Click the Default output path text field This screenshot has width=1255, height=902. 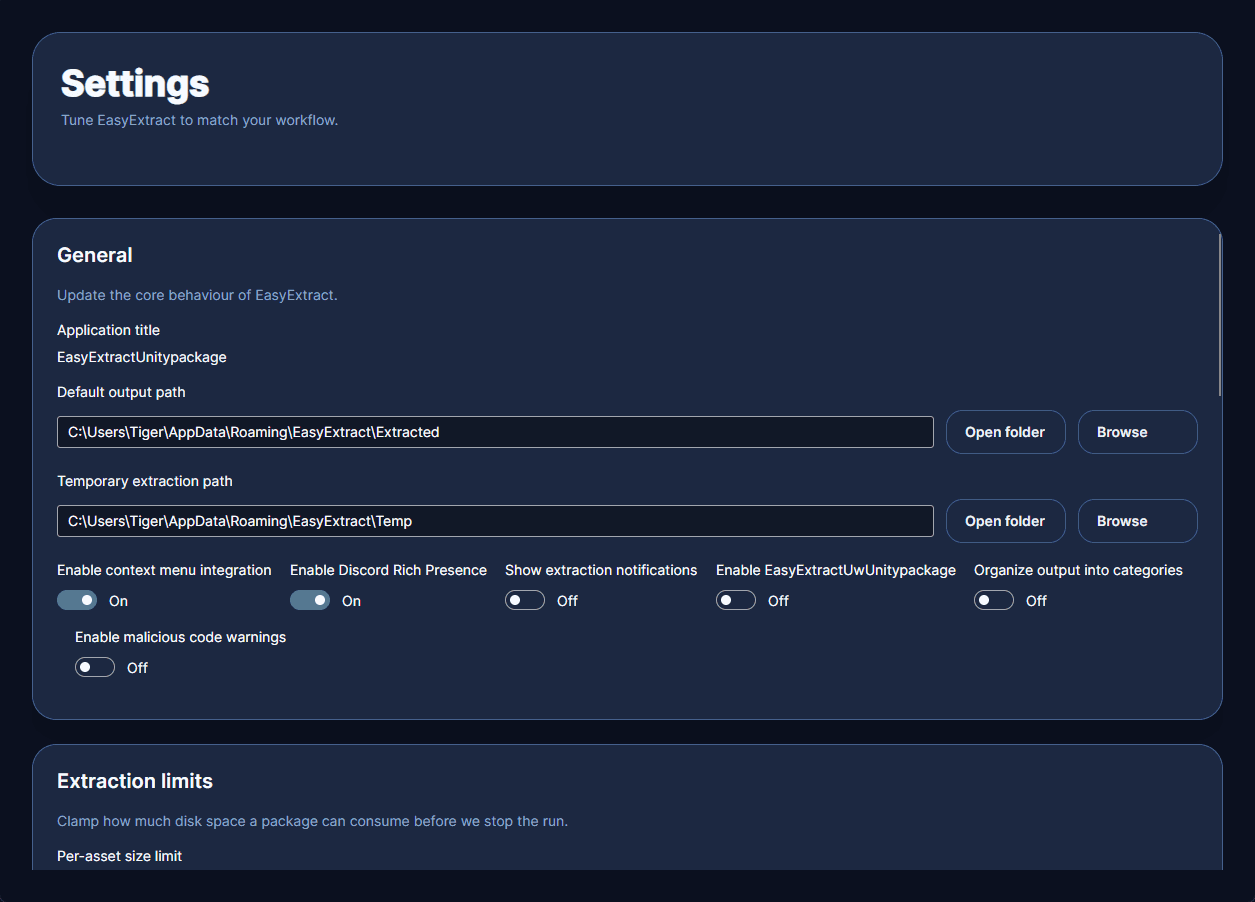click(495, 432)
